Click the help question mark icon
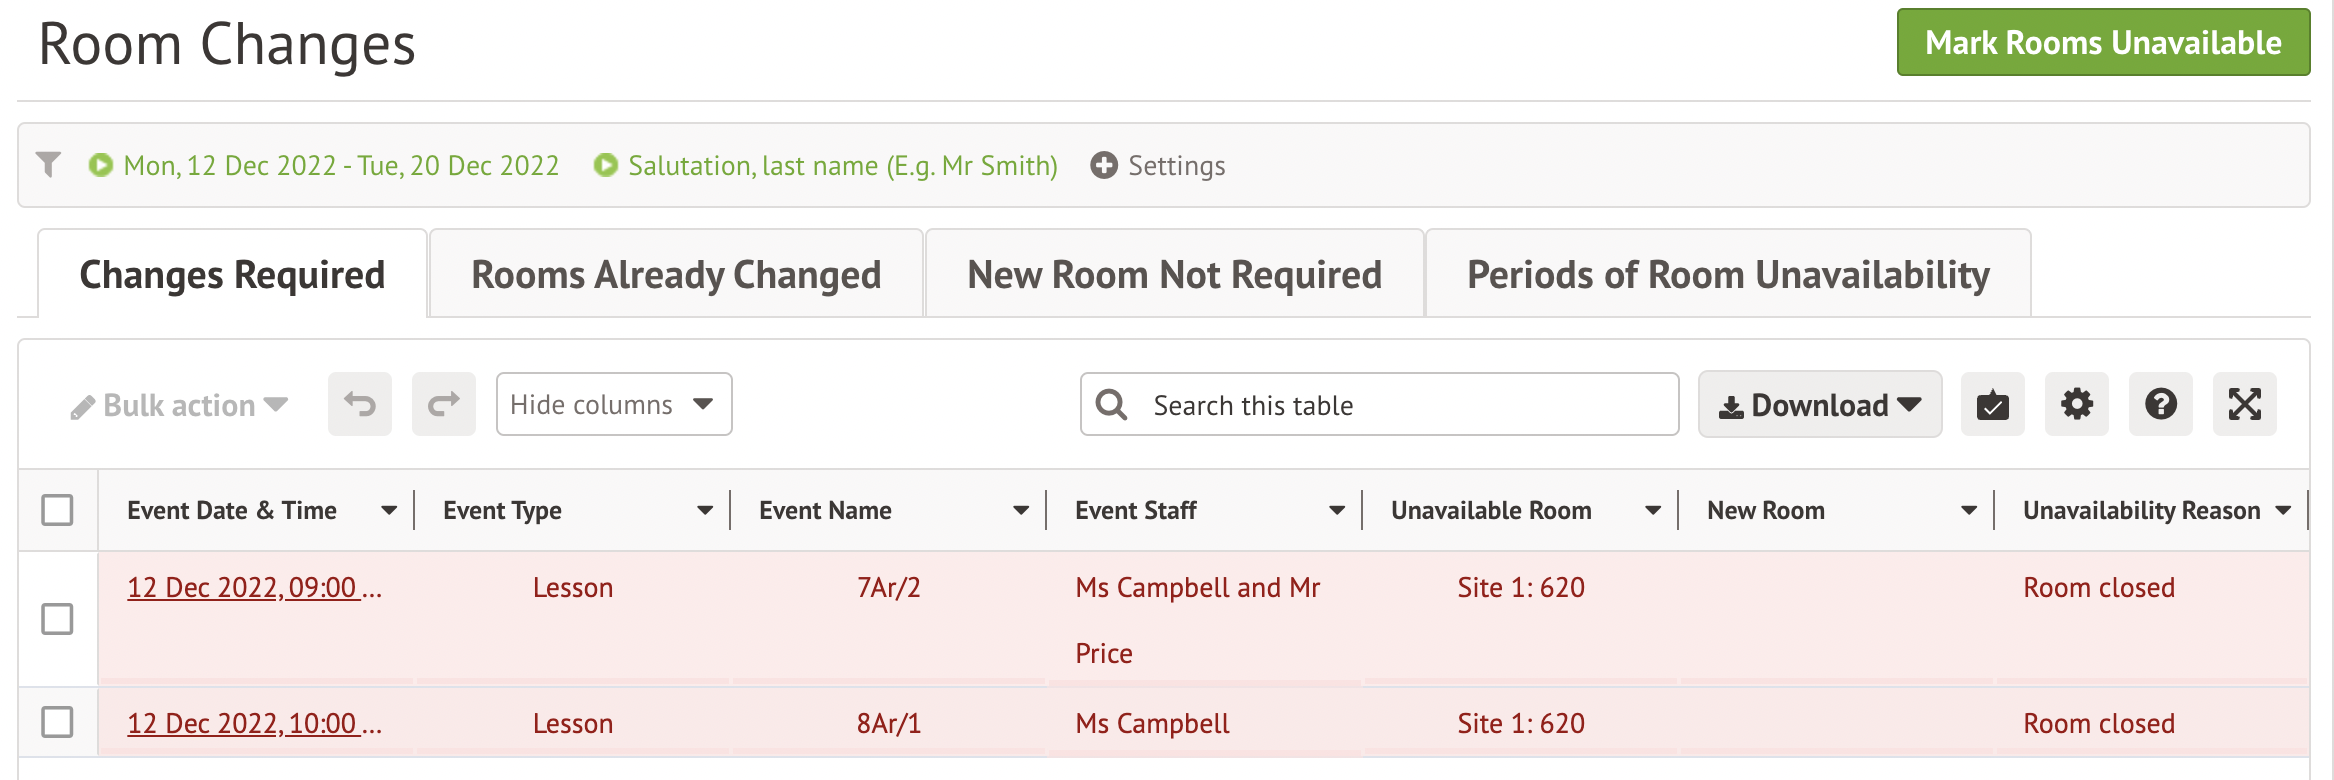The height and width of the screenshot is (780, 2334). pyautogui.click(x=2160, y=404)
